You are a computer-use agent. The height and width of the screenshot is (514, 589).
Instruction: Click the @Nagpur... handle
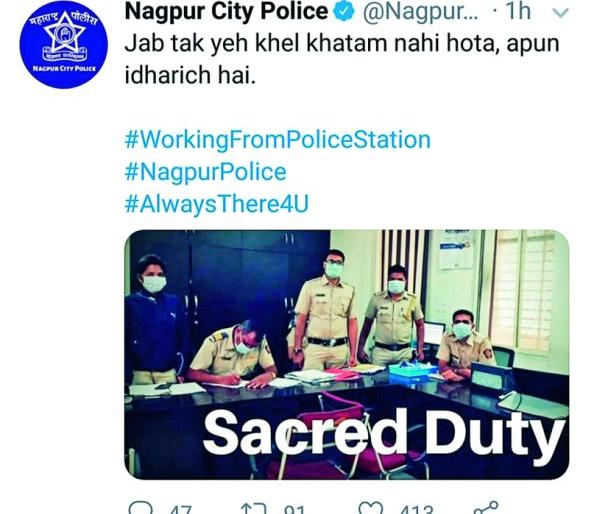(x=421, y=13)
